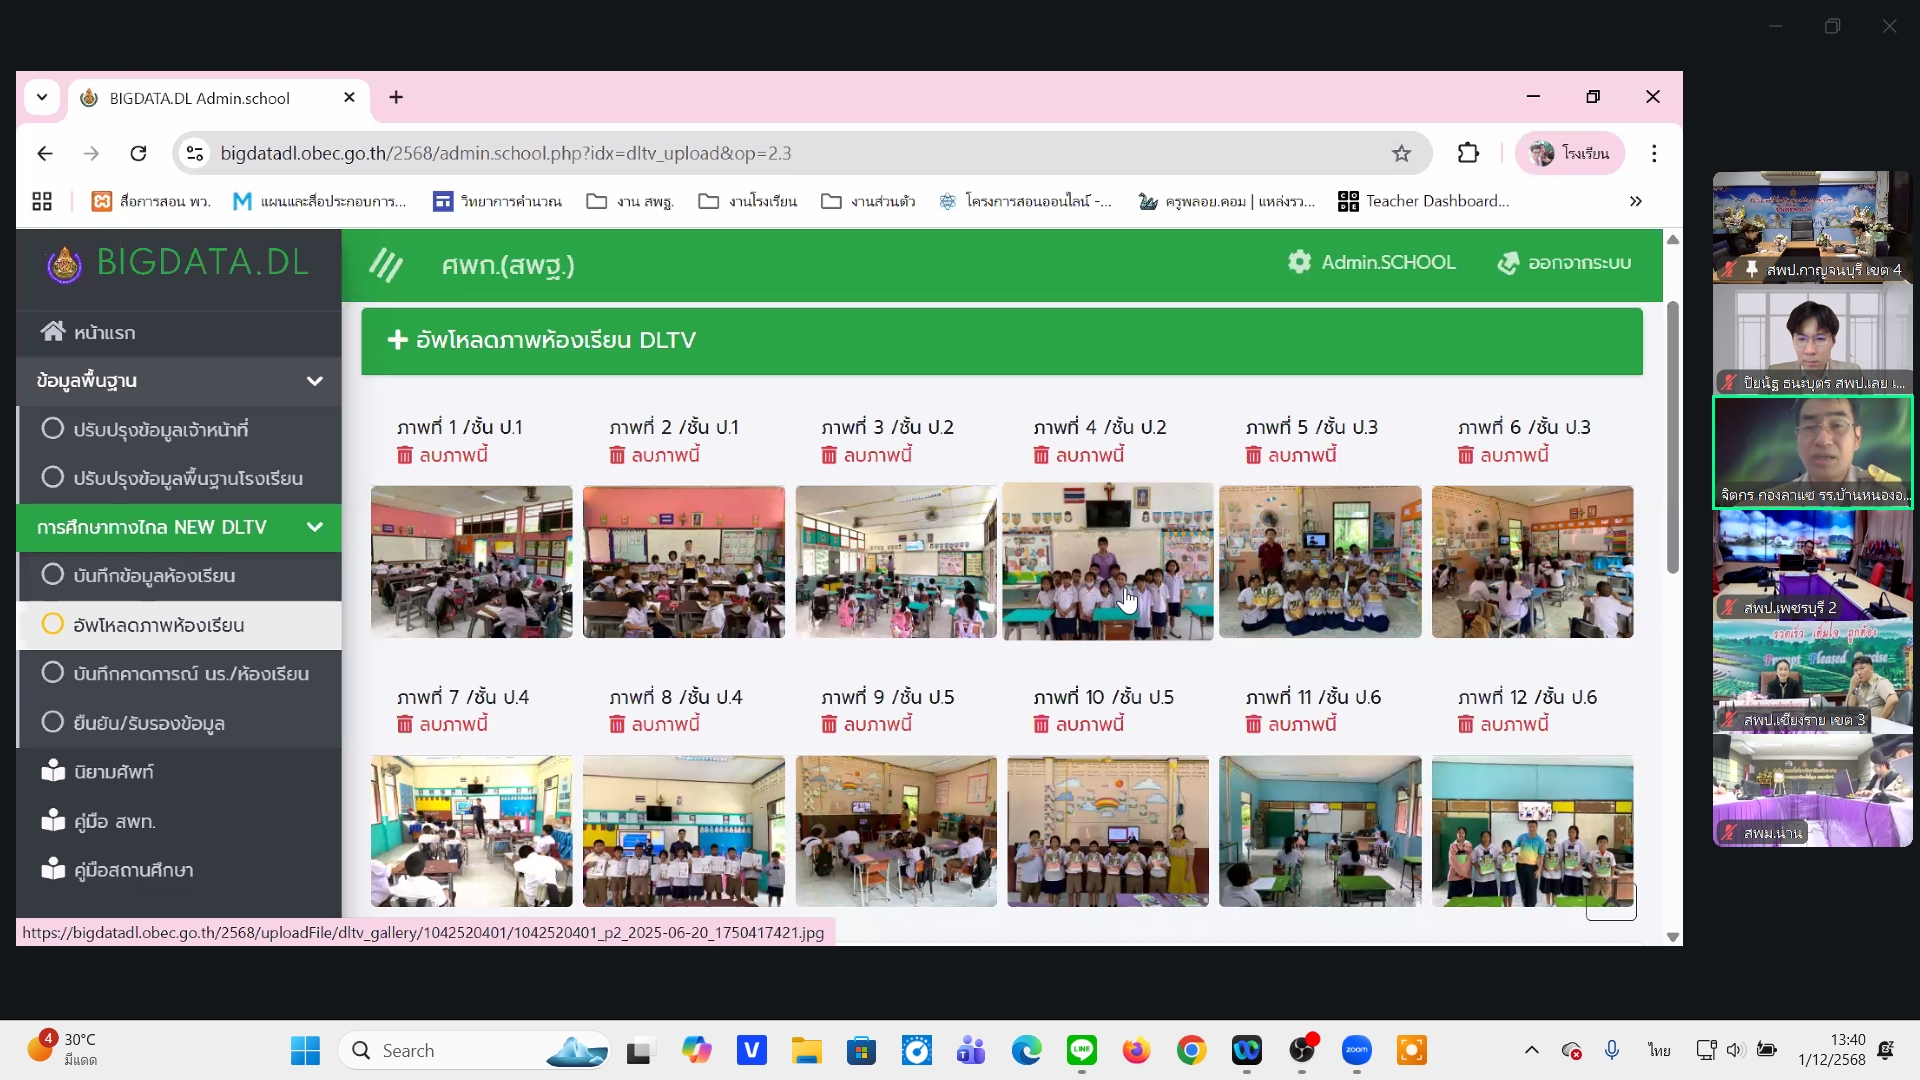1920x1080 pixels.
Task: Show more bookmarks with double chevron
Action: [1635, 201]
